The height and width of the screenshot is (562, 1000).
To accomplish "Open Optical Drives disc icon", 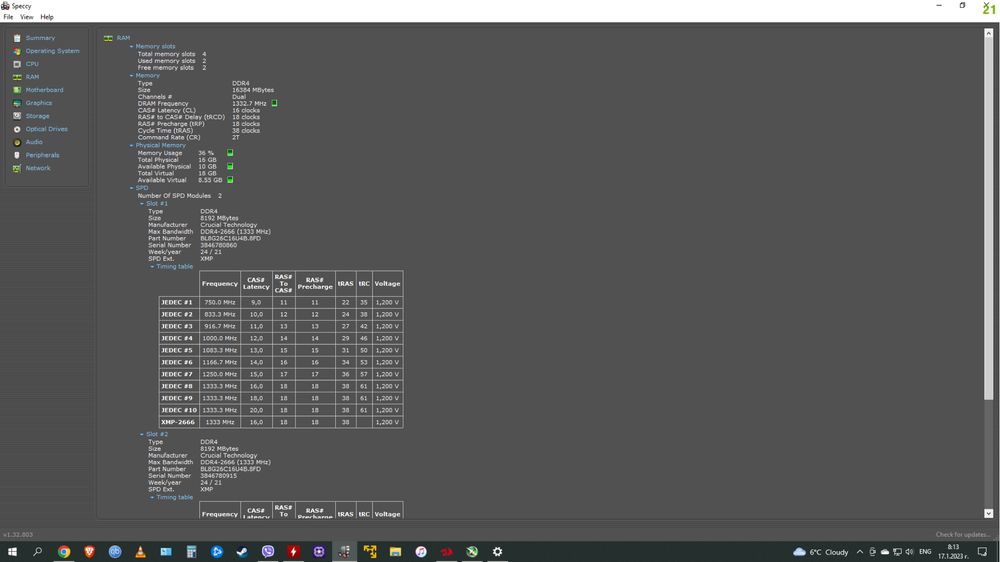I will [17, 129].
